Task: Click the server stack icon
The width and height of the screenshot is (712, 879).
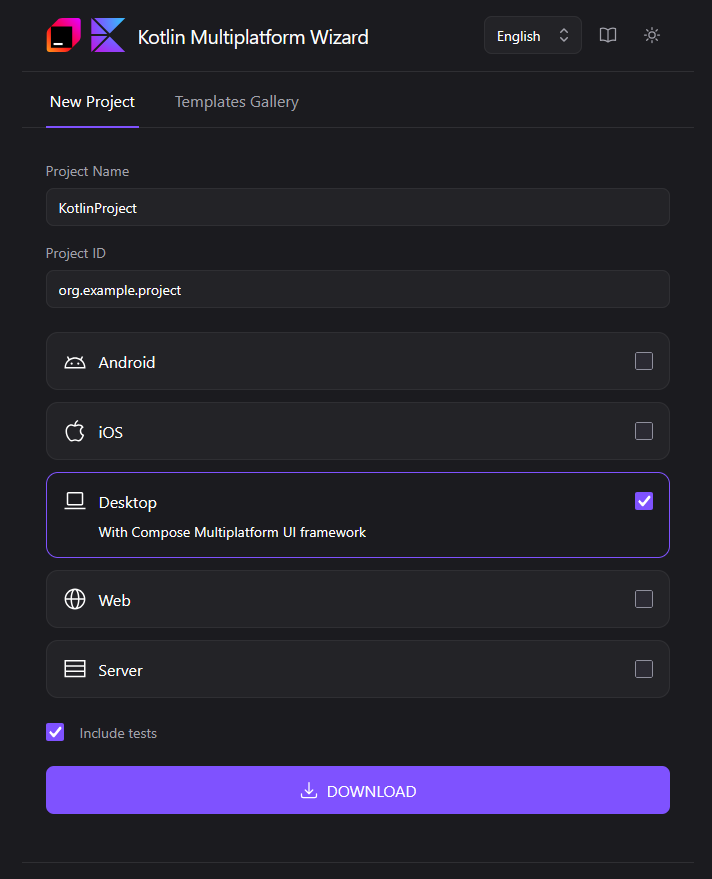Action: pos(74,669)
